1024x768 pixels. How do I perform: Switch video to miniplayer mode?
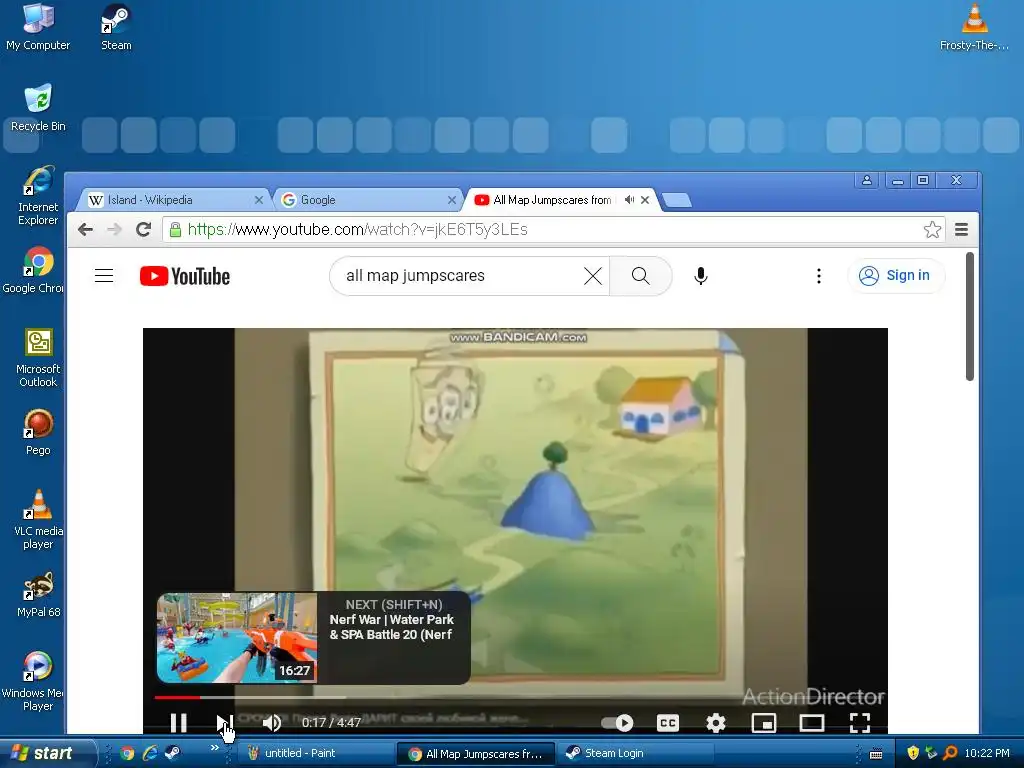tap(763, 722)
